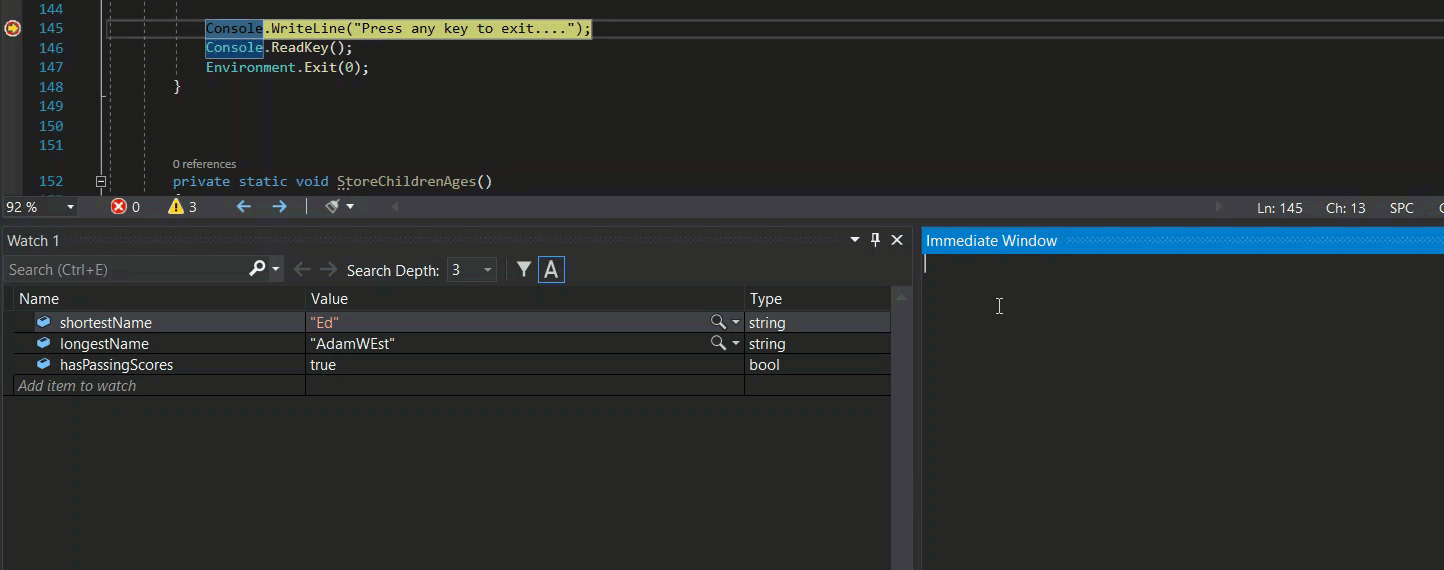Collapse the StoreChildrenAges method outline

[101, 182]
